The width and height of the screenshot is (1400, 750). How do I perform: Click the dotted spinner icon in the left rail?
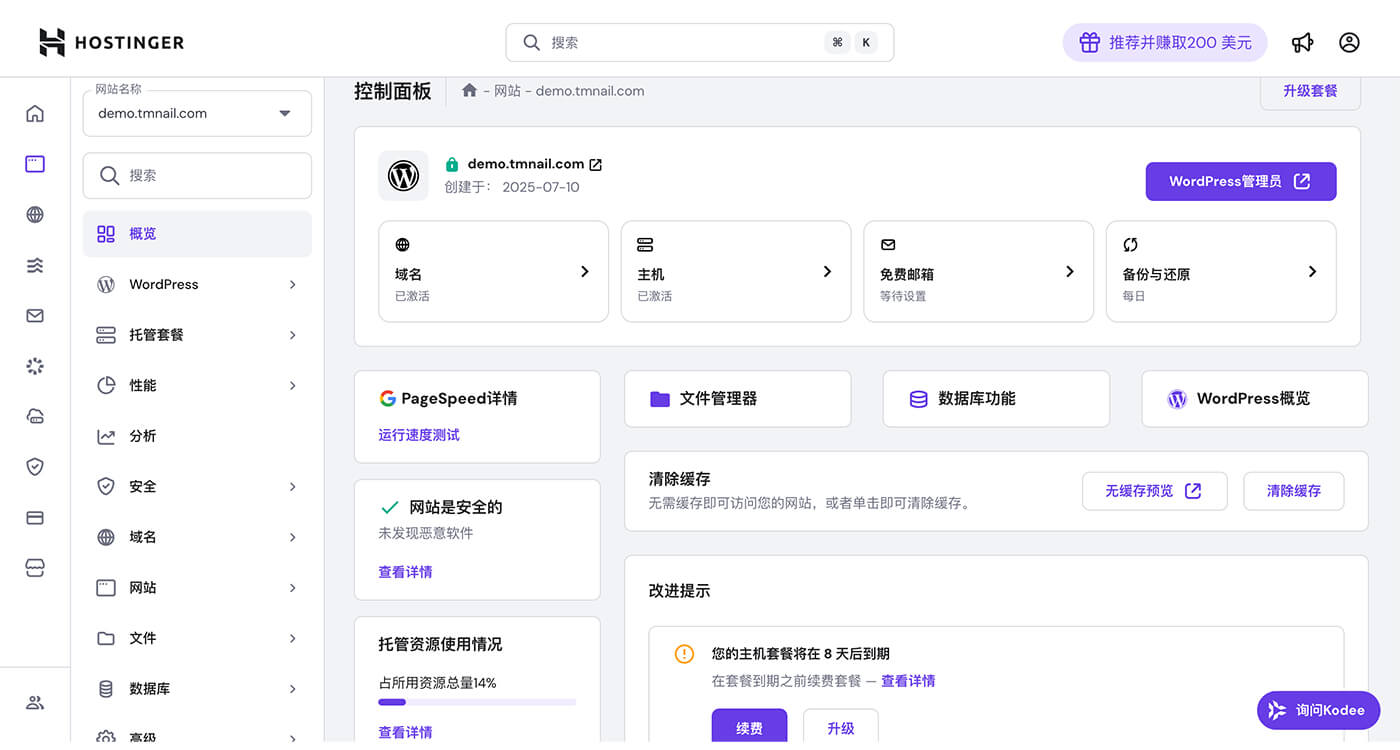pos(35,366)
